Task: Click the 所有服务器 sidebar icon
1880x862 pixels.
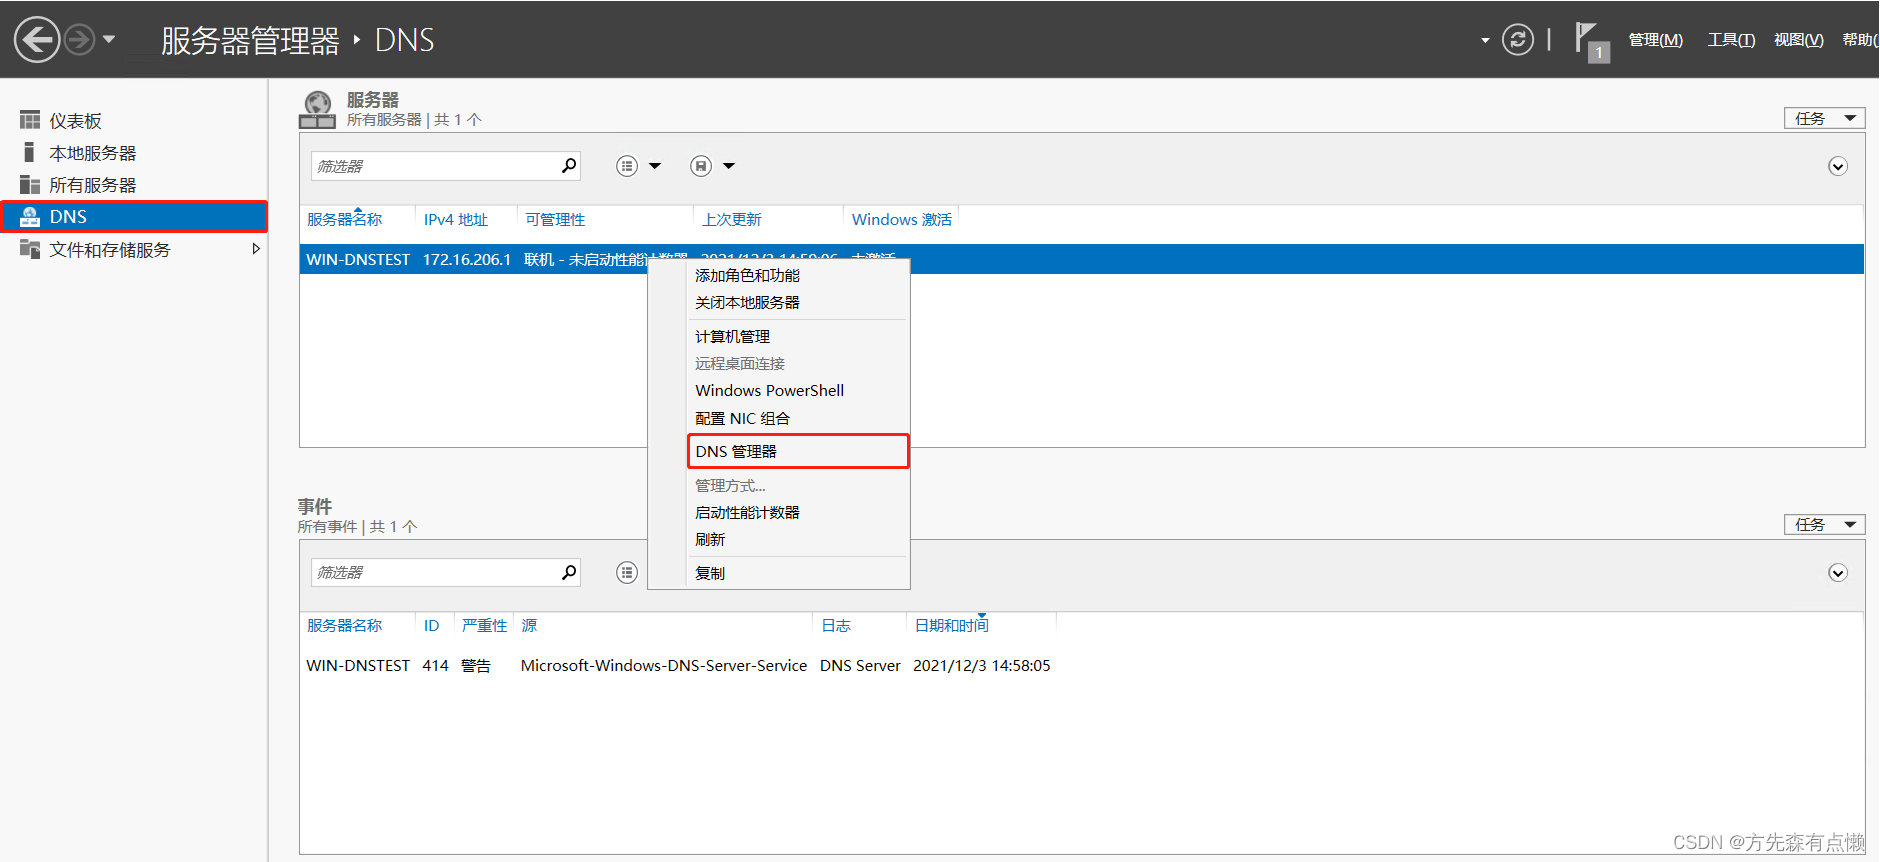Action: pos(30,184)
